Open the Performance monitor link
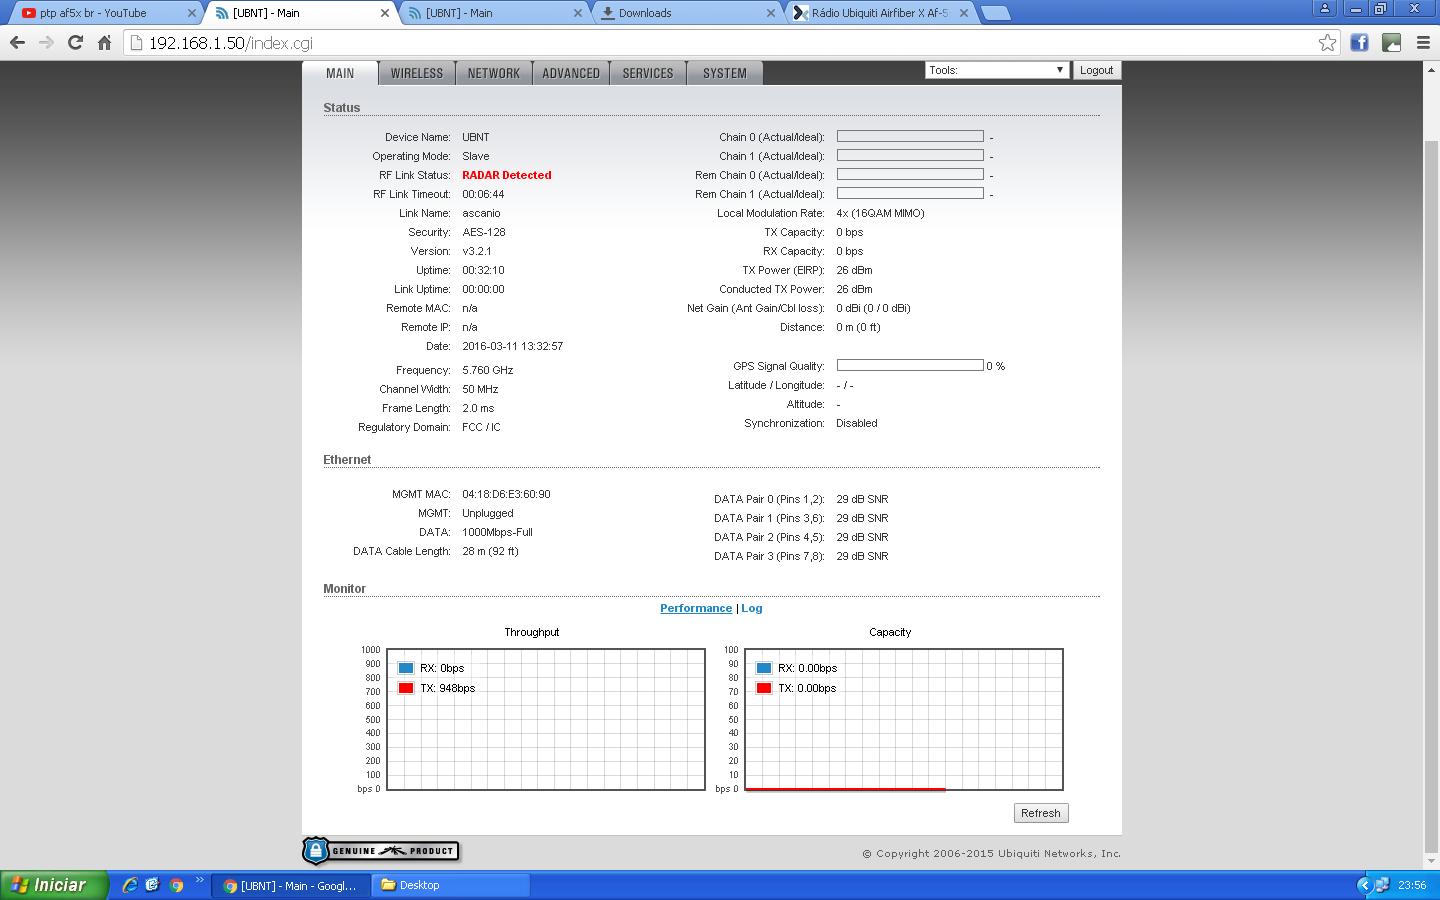The height and width of the screenshot is (900, 1440). point(696,608)
